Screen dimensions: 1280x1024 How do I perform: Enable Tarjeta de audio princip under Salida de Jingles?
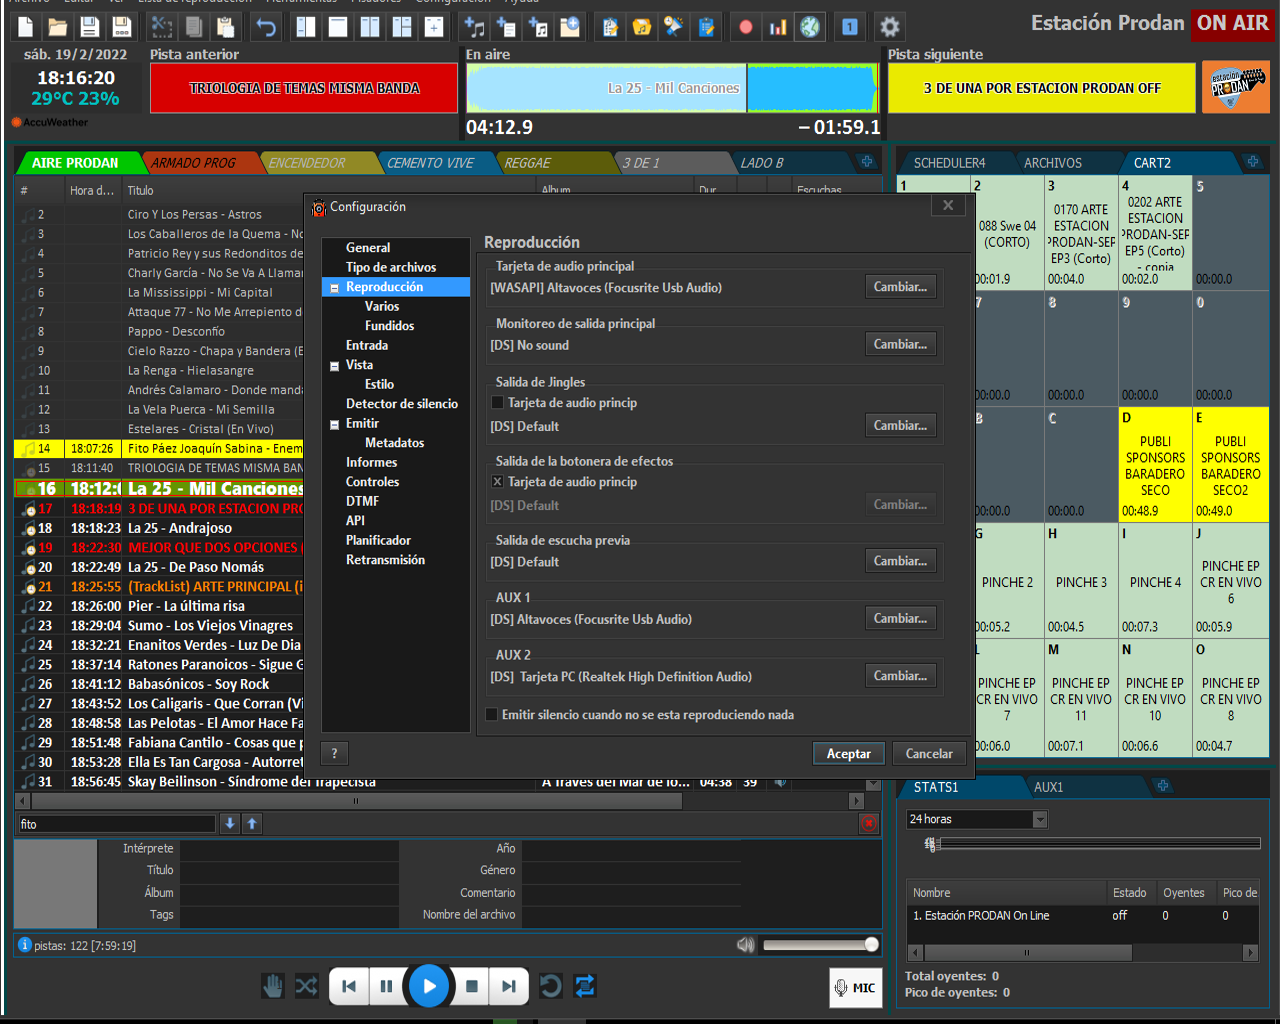point(497,403)
